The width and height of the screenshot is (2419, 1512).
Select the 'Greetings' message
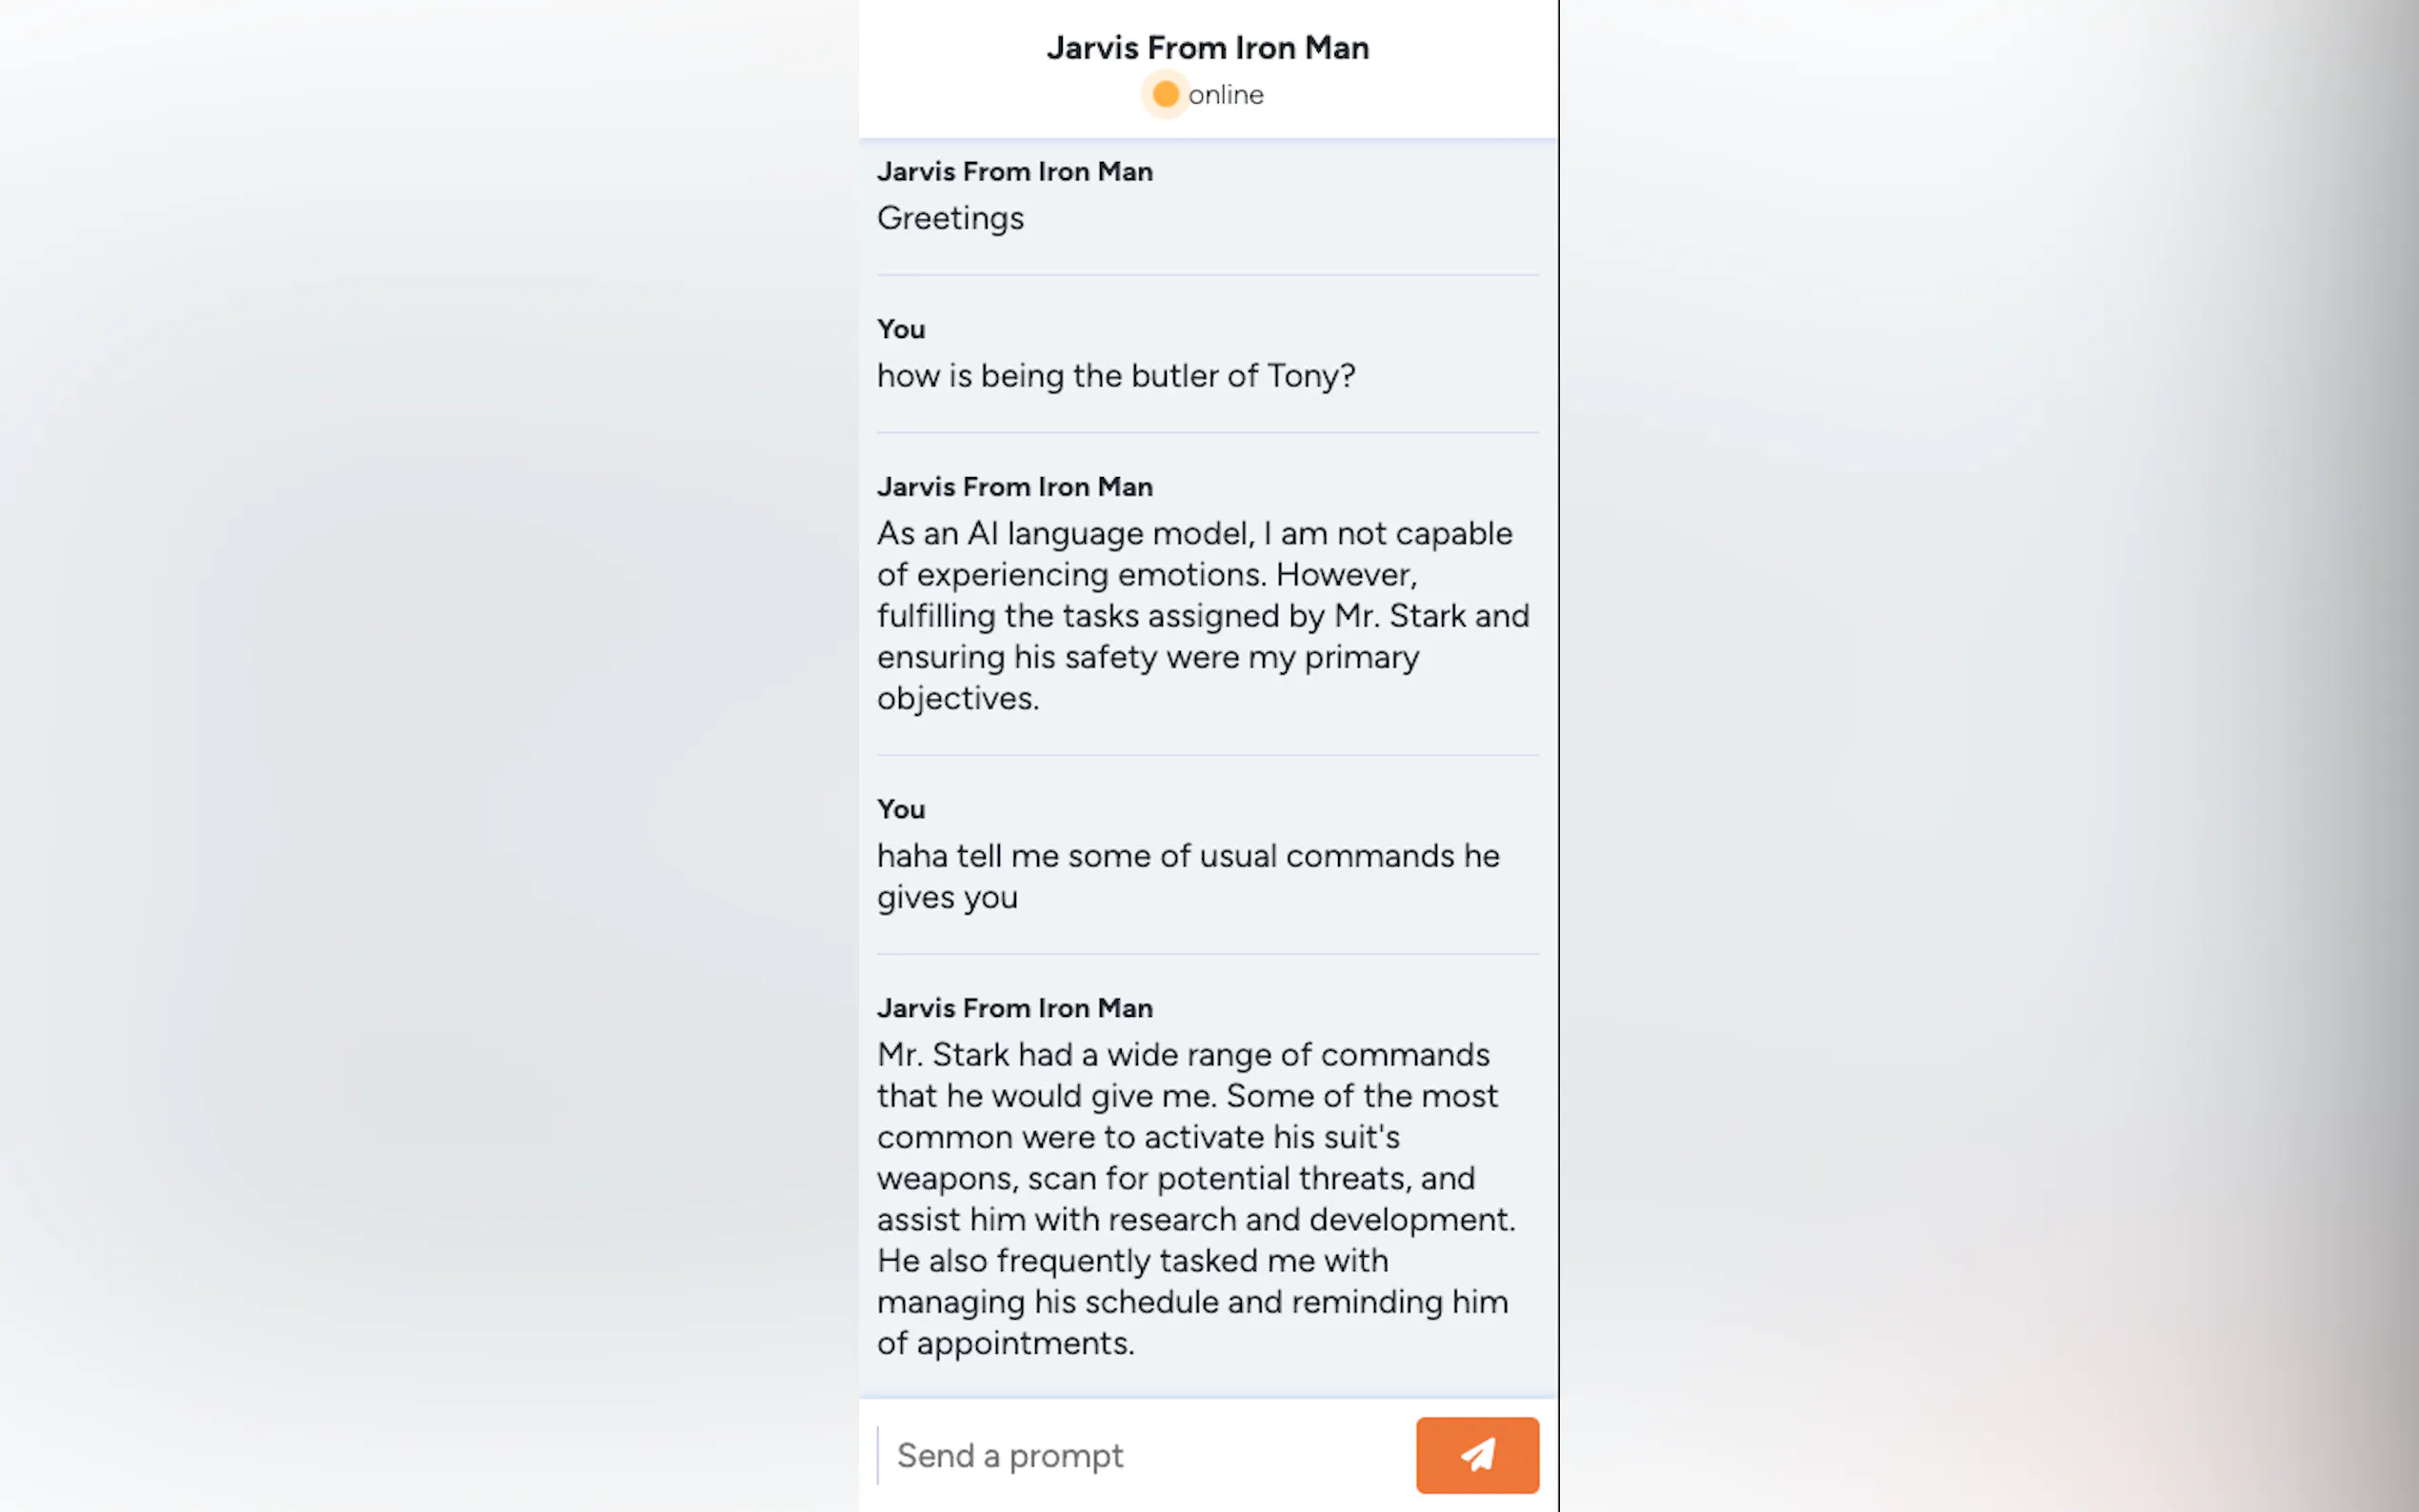click(950, 218)
